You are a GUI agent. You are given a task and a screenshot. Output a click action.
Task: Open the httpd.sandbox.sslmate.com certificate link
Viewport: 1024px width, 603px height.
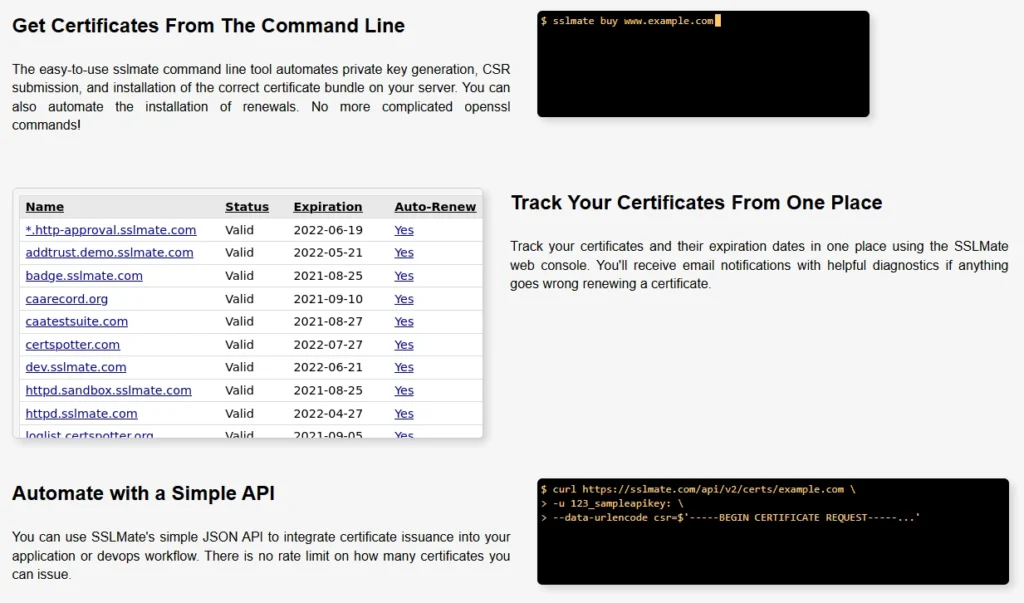click(108, 390)
